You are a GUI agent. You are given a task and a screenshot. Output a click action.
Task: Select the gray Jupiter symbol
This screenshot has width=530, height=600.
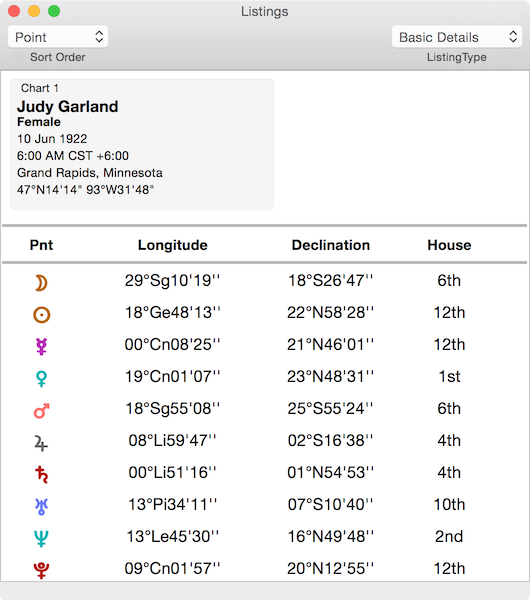pos(41,443)
